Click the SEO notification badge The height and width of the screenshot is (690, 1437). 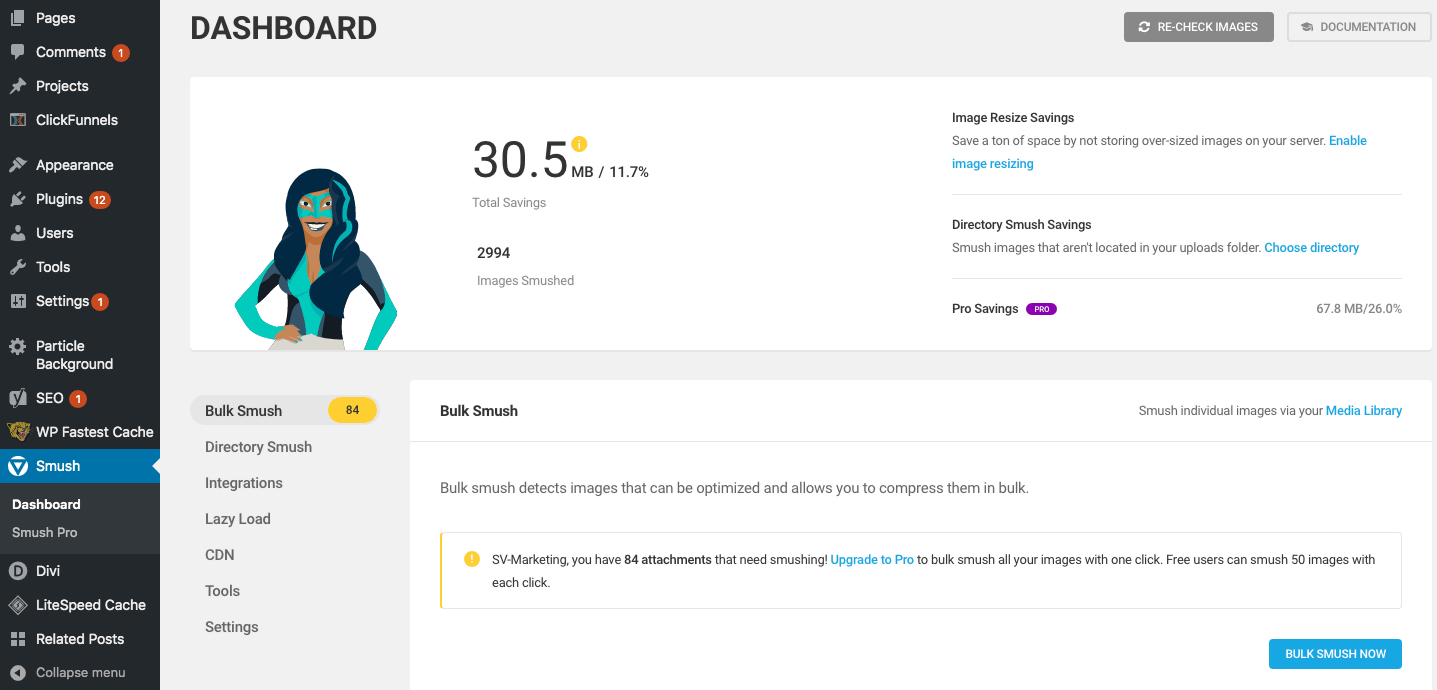[x=78, y=399]
